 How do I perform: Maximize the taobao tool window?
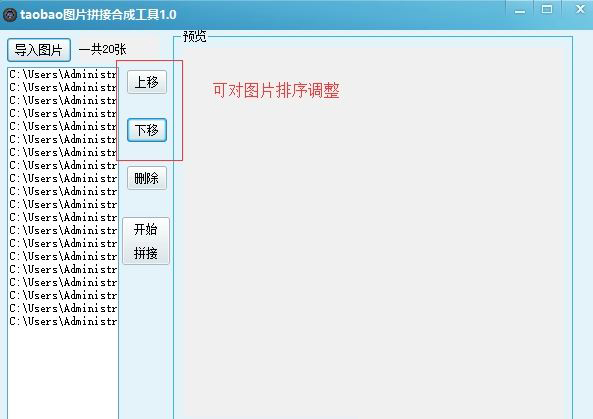547,9
